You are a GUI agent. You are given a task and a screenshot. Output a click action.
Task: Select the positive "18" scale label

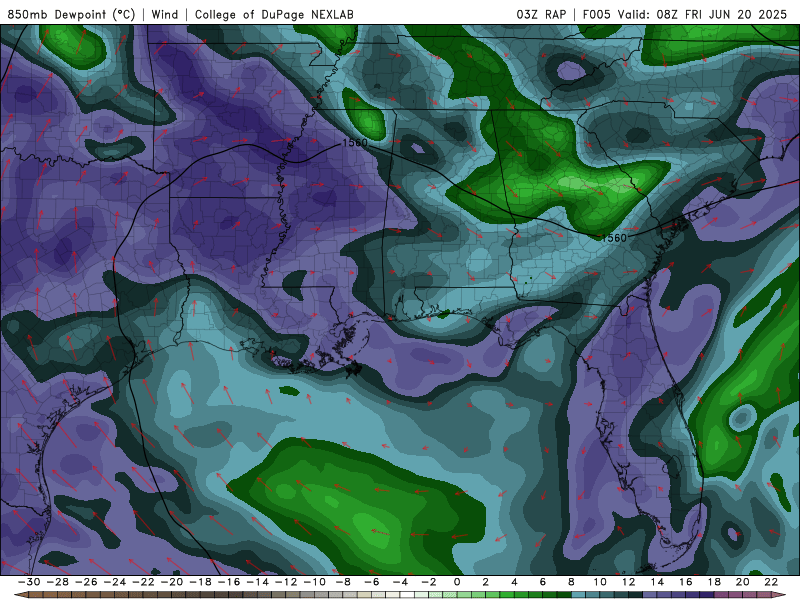point(714,582)
